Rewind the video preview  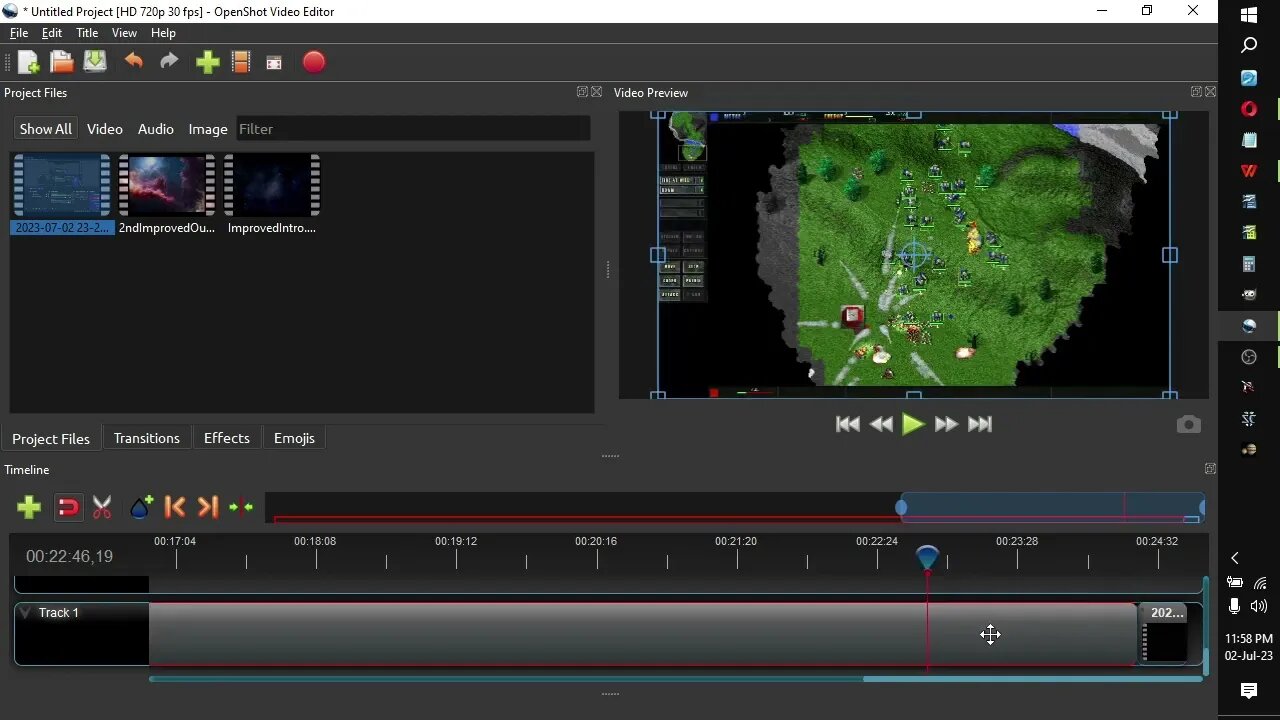[881, 424]
